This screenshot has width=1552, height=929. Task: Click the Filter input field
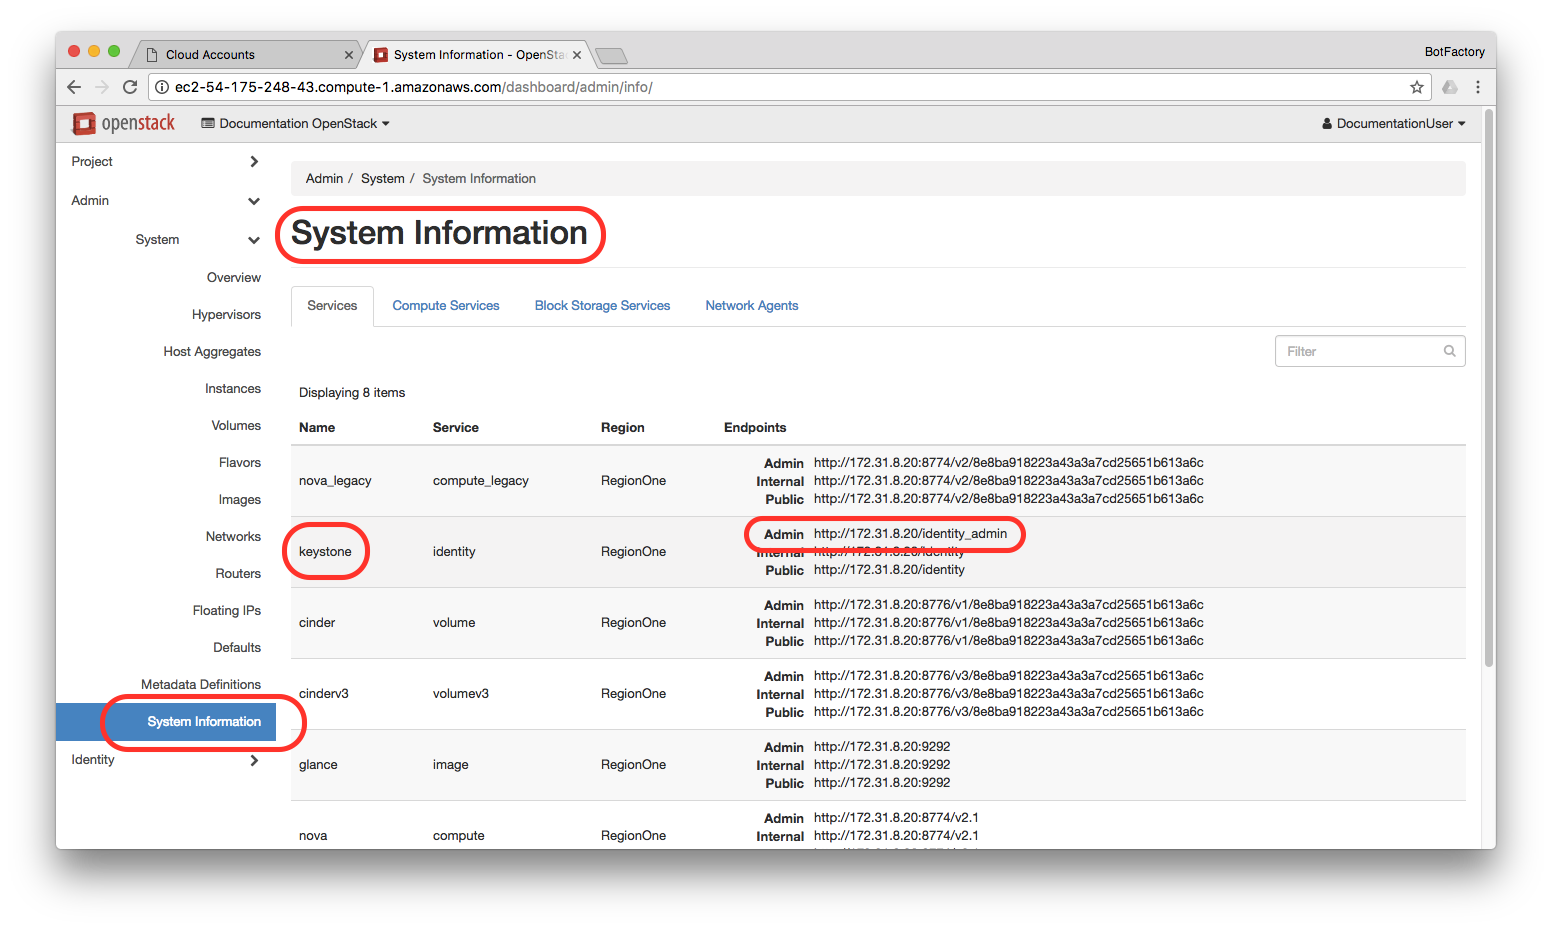tap(1370, 351)
